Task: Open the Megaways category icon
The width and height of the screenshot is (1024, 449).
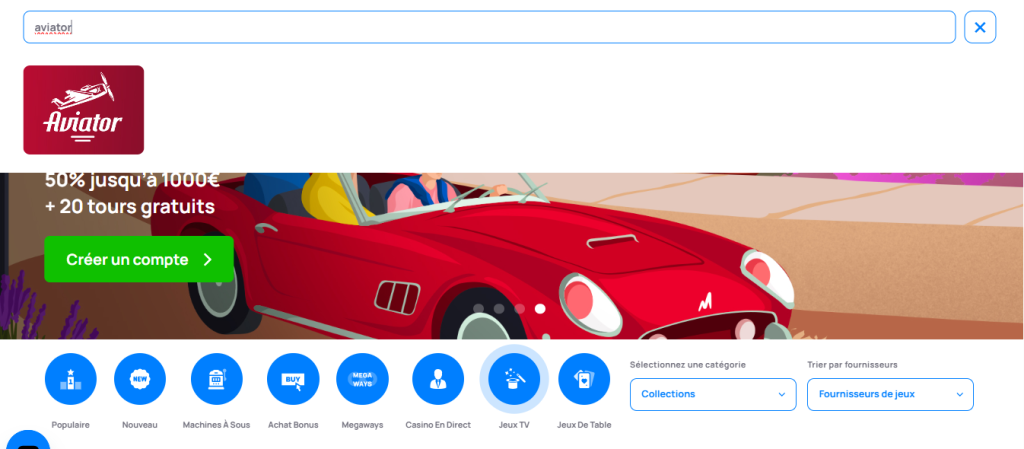Action: coord(362,379)
